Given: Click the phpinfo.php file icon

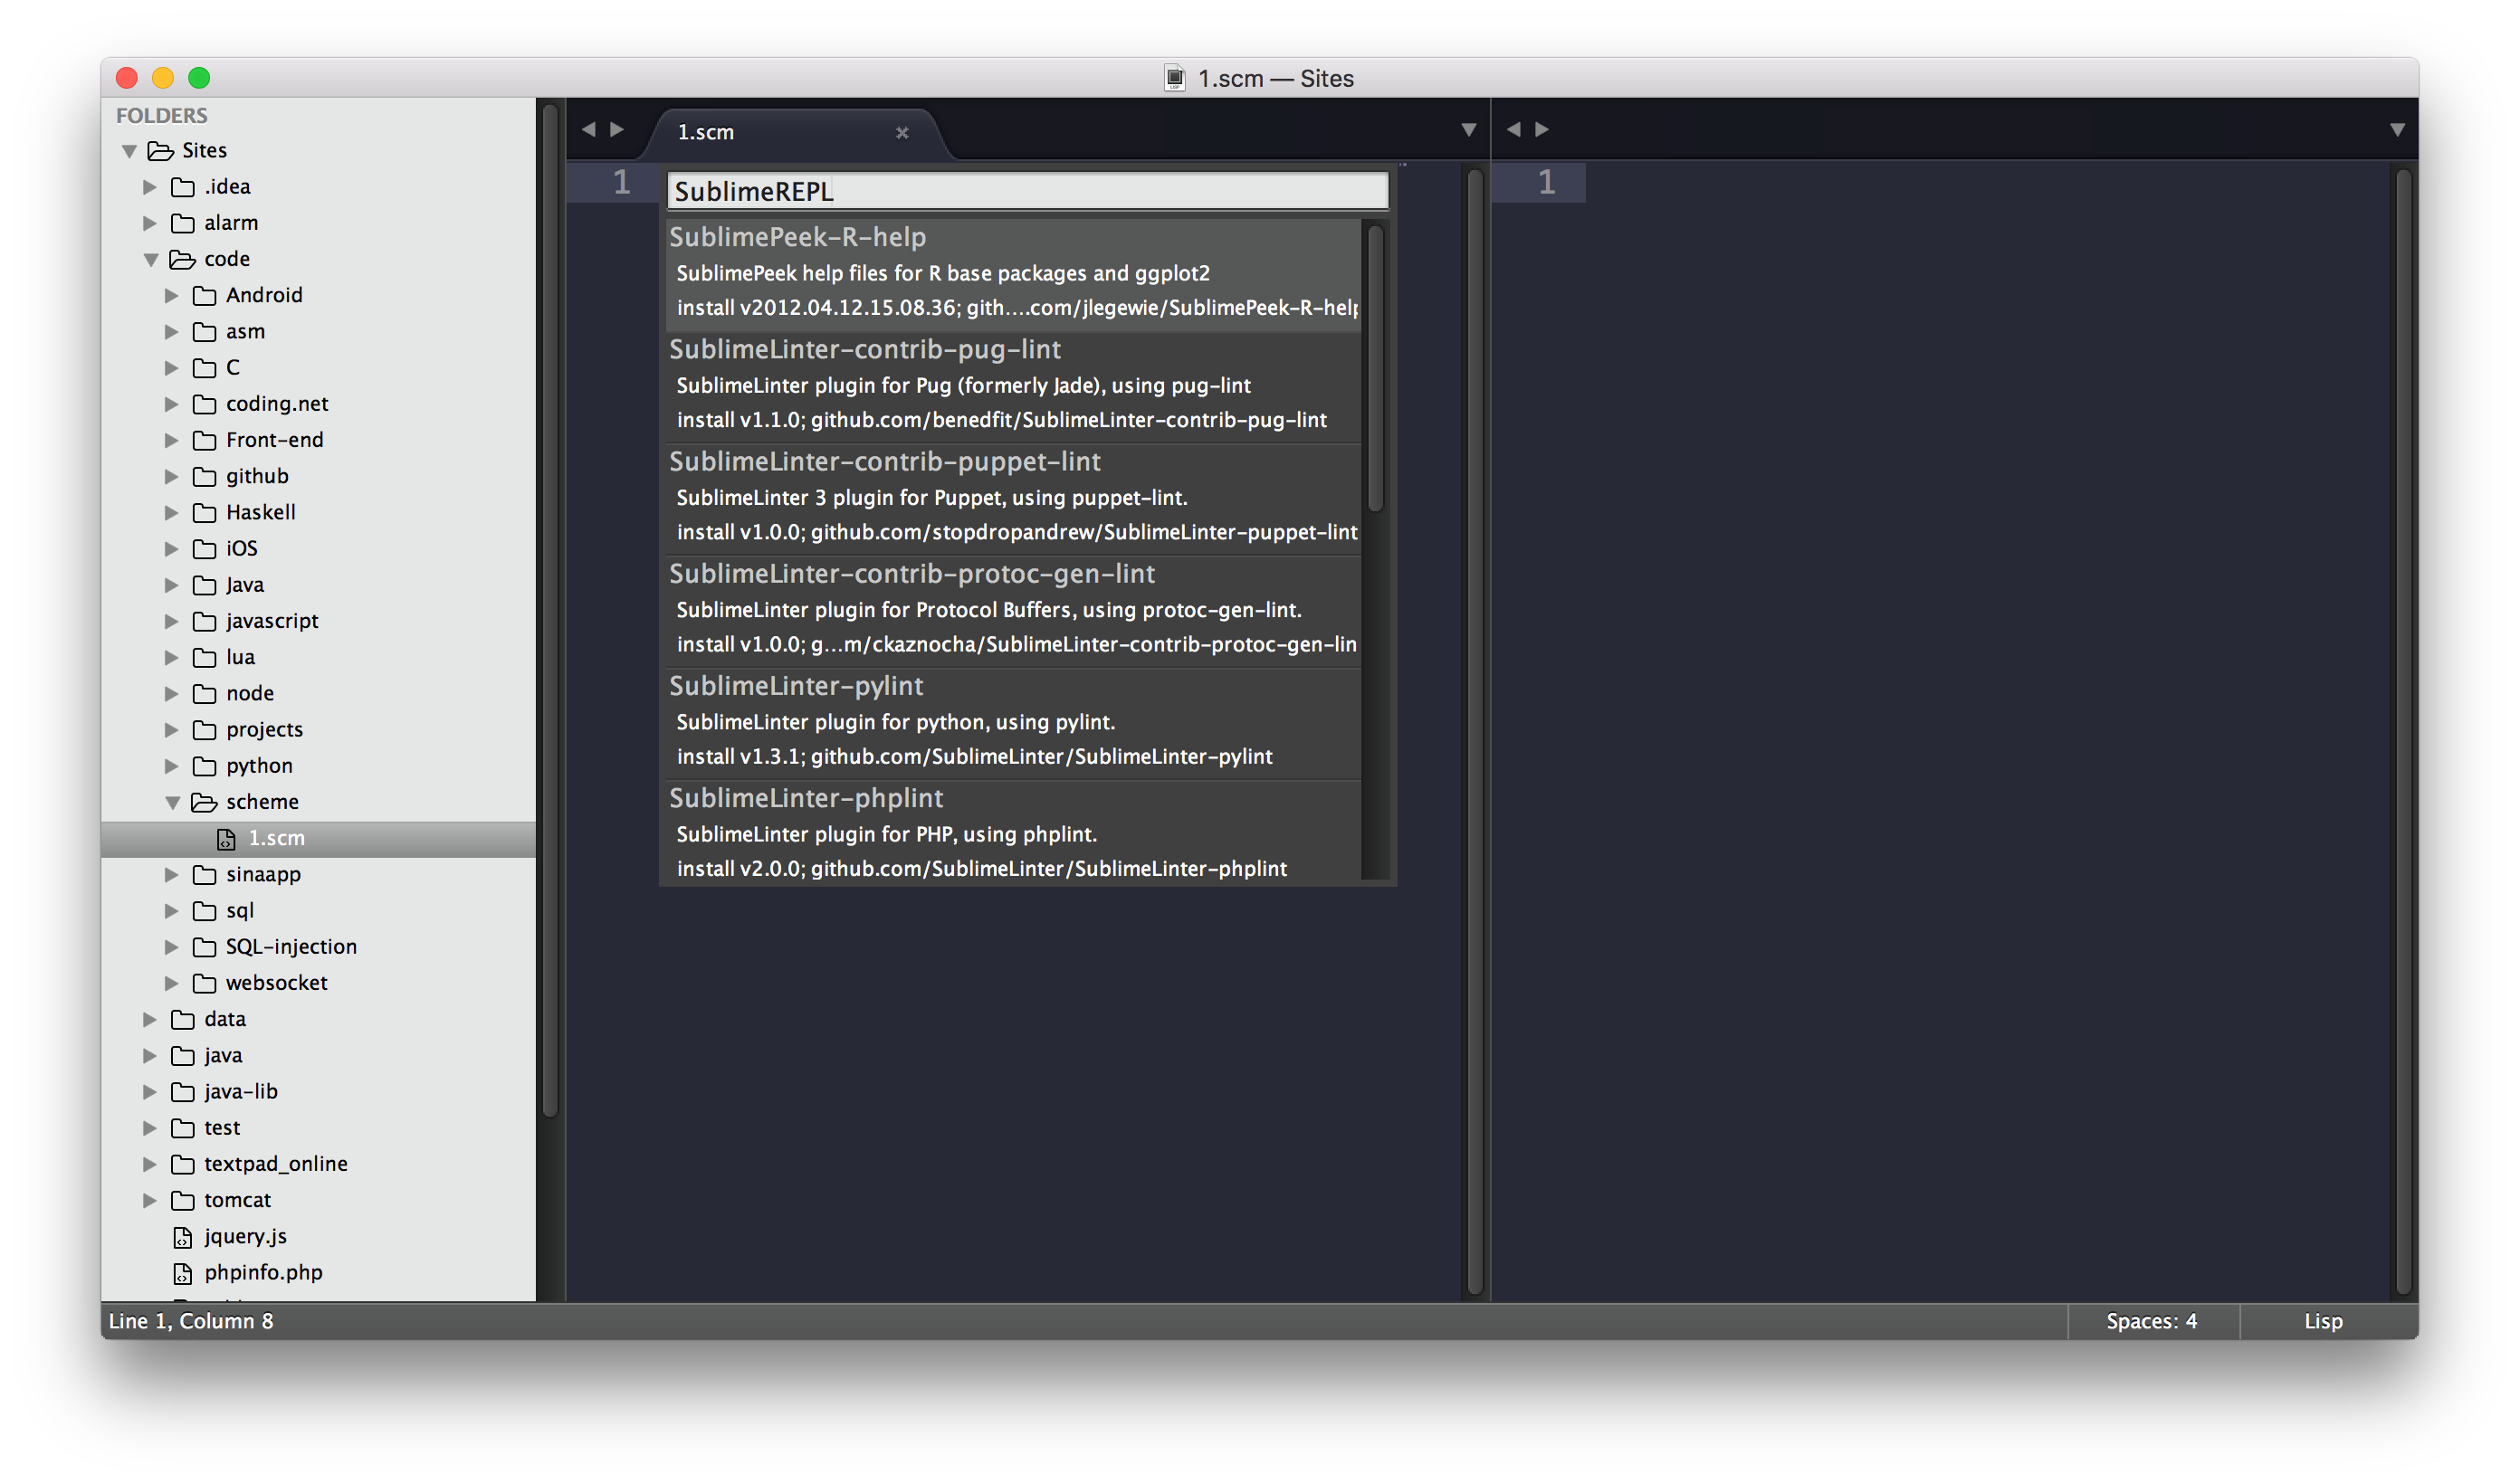Looking at the screenshot, I should pos(183,1274).
